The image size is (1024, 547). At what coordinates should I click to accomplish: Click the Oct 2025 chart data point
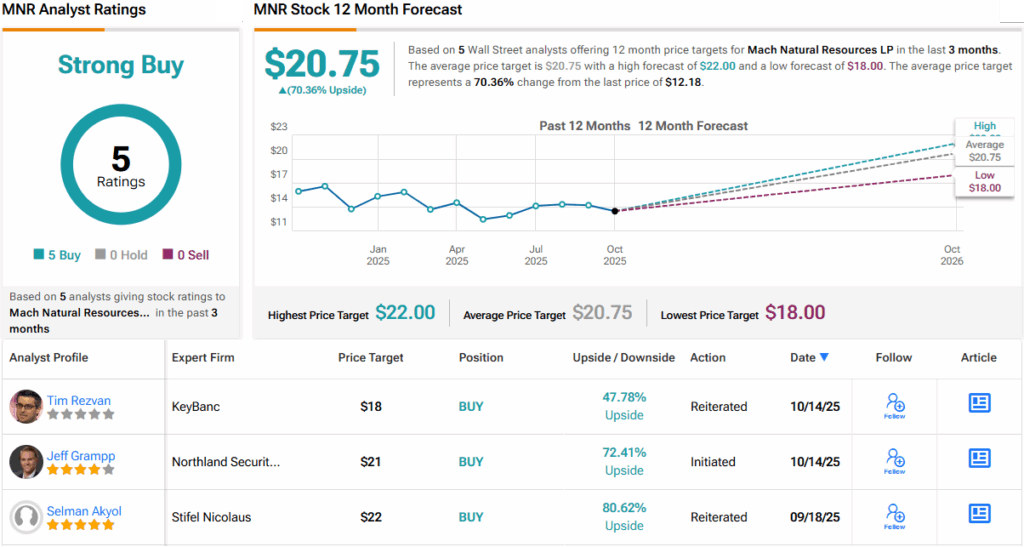pyautogui.click(x=614, y=211)
